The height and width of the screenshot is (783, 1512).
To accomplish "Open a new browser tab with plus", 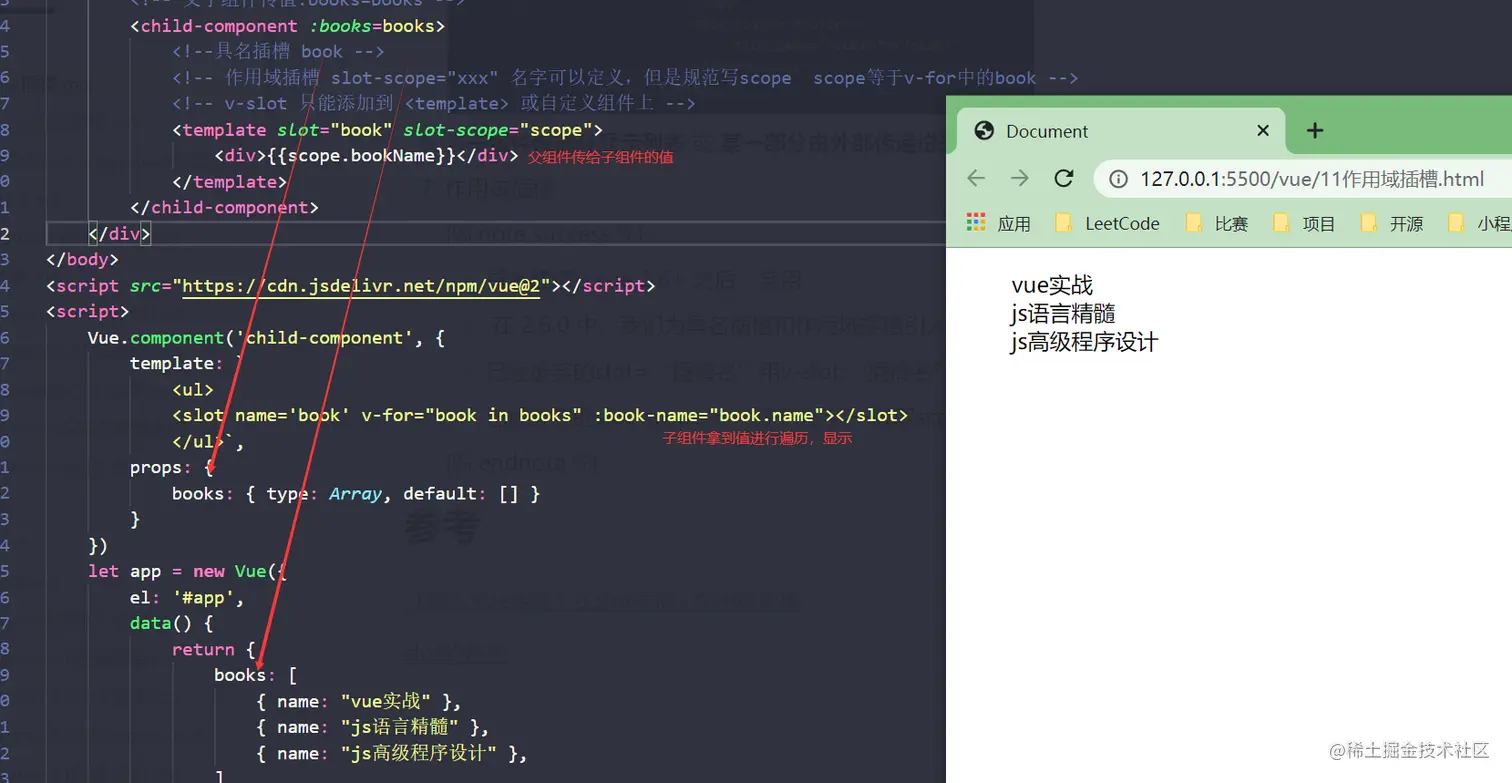I will tap(1315, 130).
